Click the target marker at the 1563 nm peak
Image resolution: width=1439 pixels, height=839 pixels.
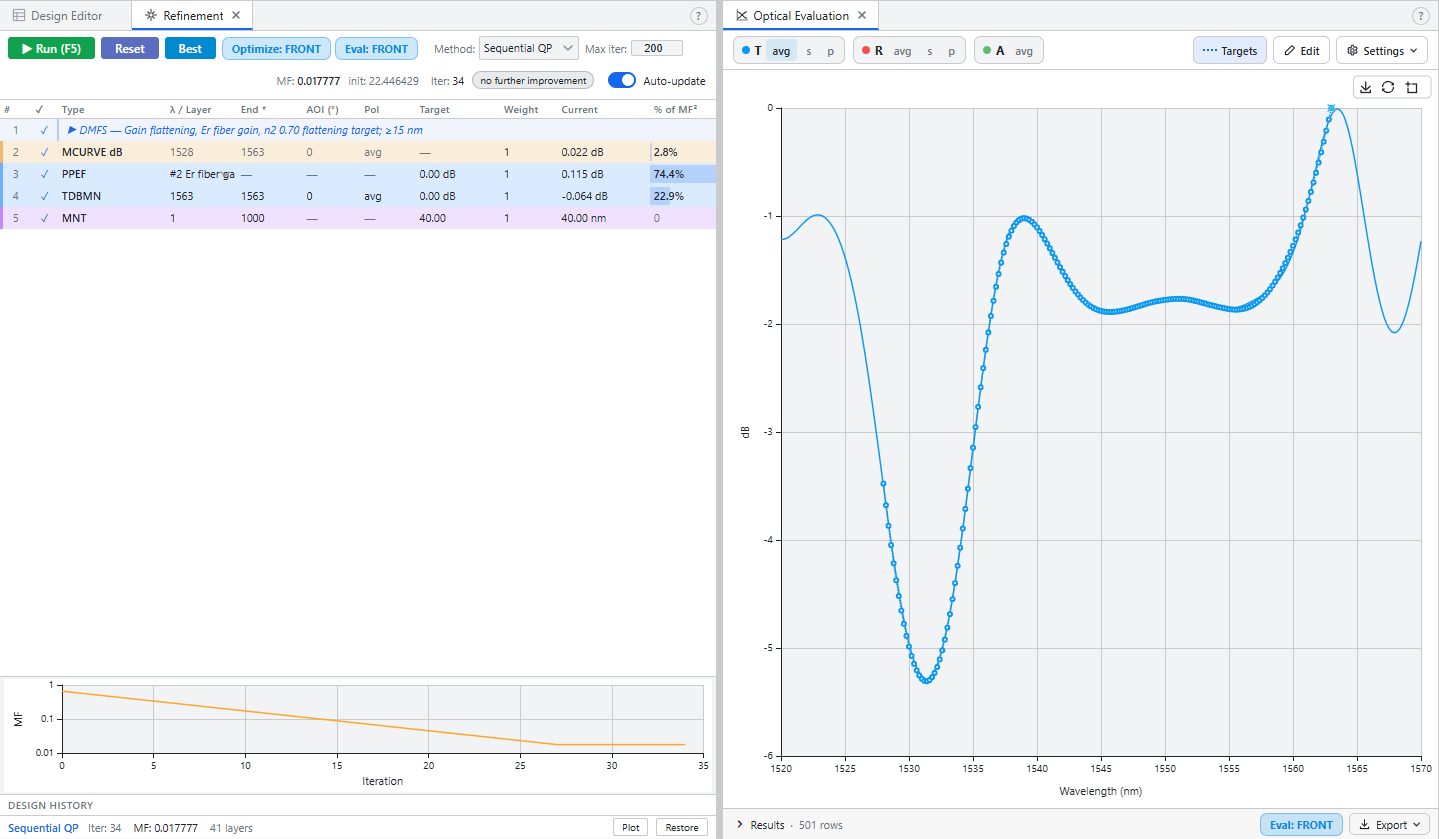coord(1331,108)
